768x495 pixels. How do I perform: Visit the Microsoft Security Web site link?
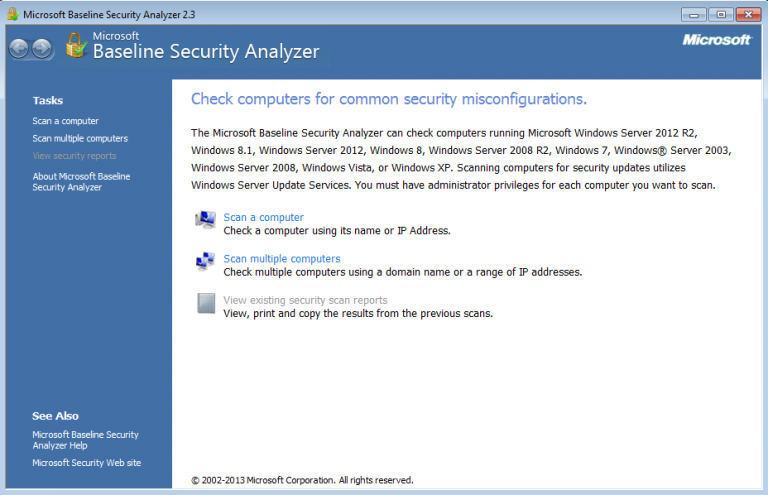[86, 463]
